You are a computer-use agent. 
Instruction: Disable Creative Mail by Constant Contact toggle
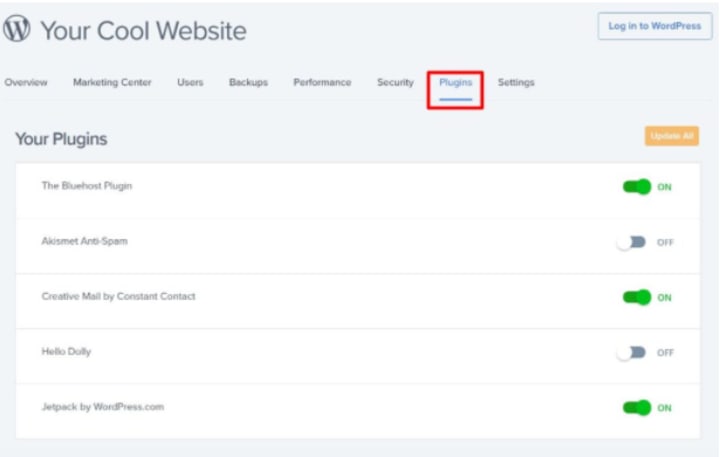coord(636,297)
